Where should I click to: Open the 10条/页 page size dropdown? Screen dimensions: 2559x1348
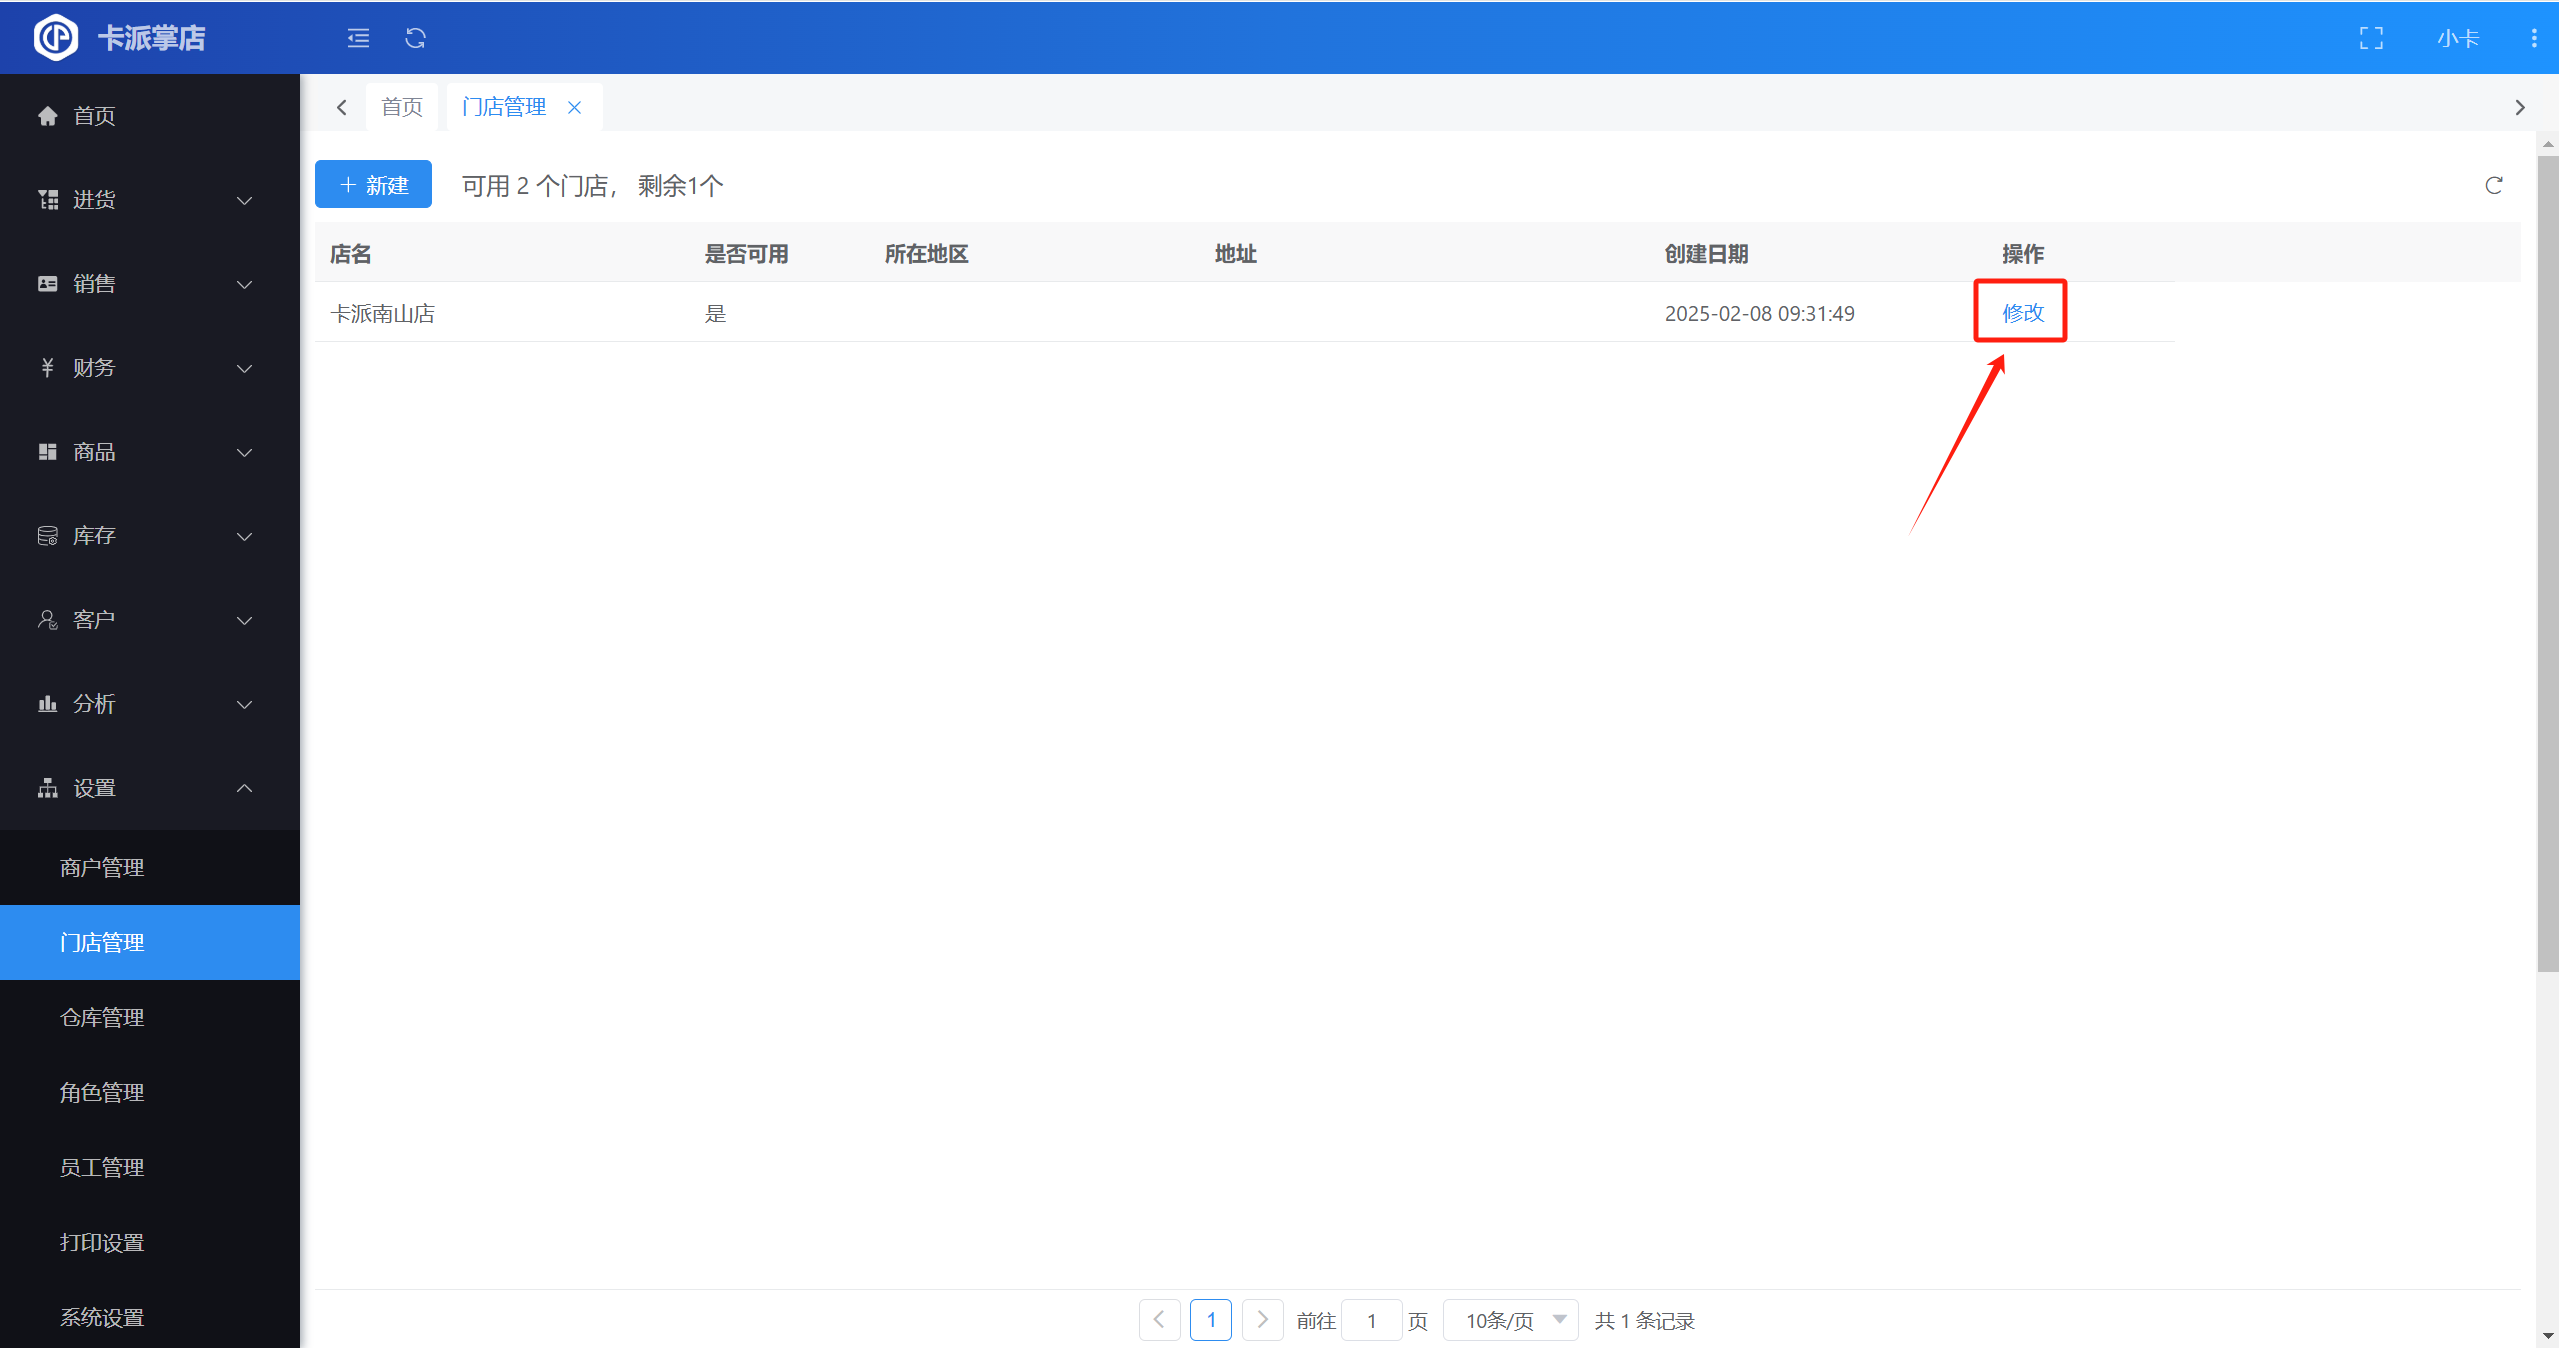pyautogui.click(x=1511, y=1320)
